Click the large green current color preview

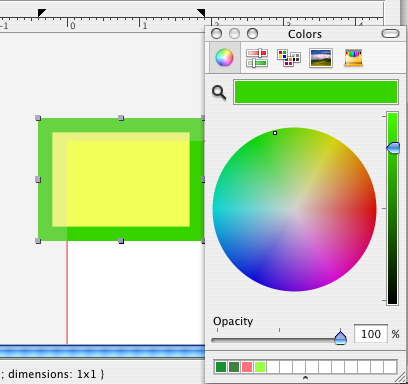[x=316, y=92]
